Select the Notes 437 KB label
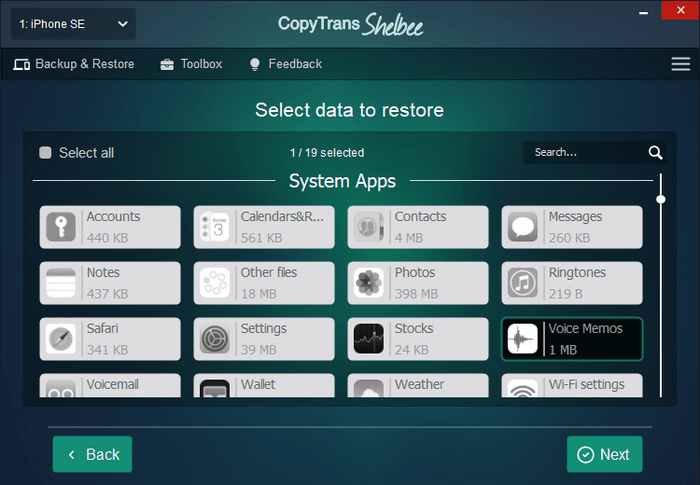This screenshot has height=485, width=700. click(x=107, y=283)
